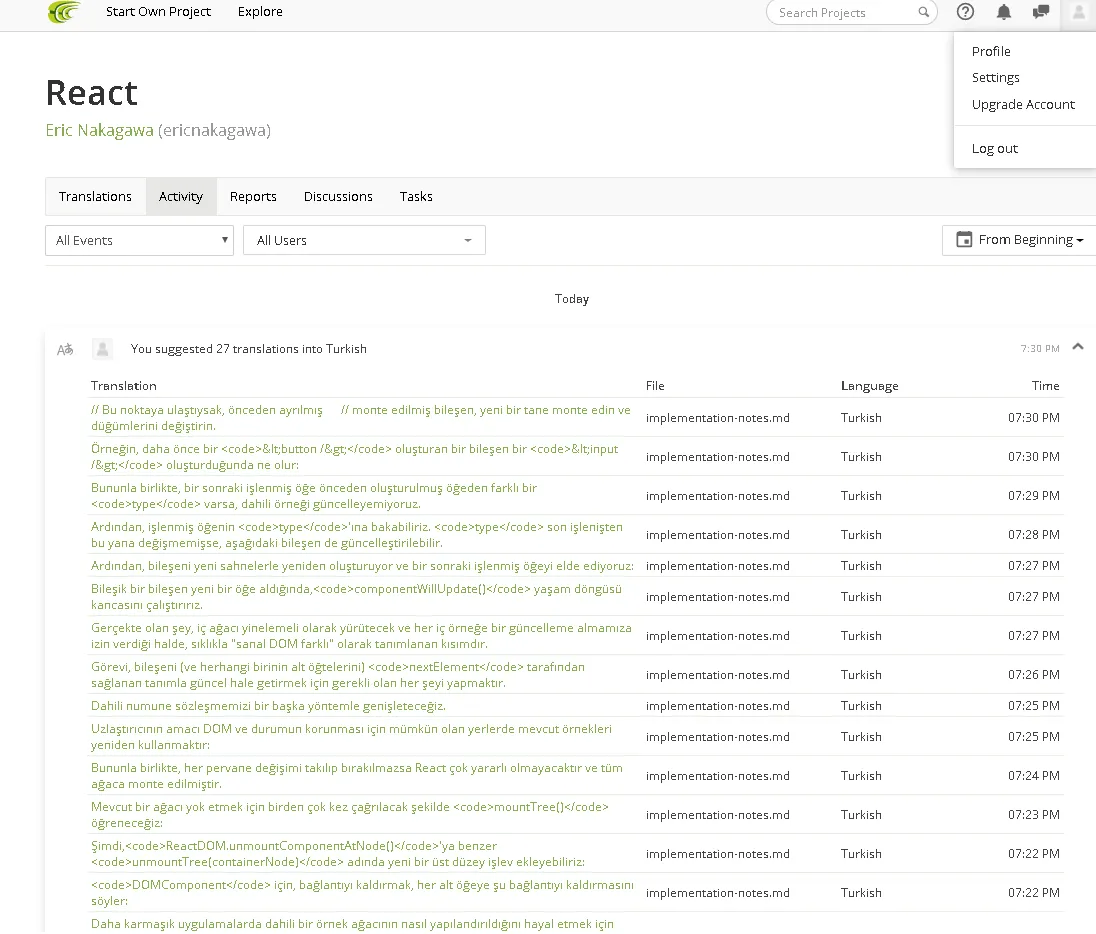
Task: Click the search magnifier icon
Action: point(923,12)
